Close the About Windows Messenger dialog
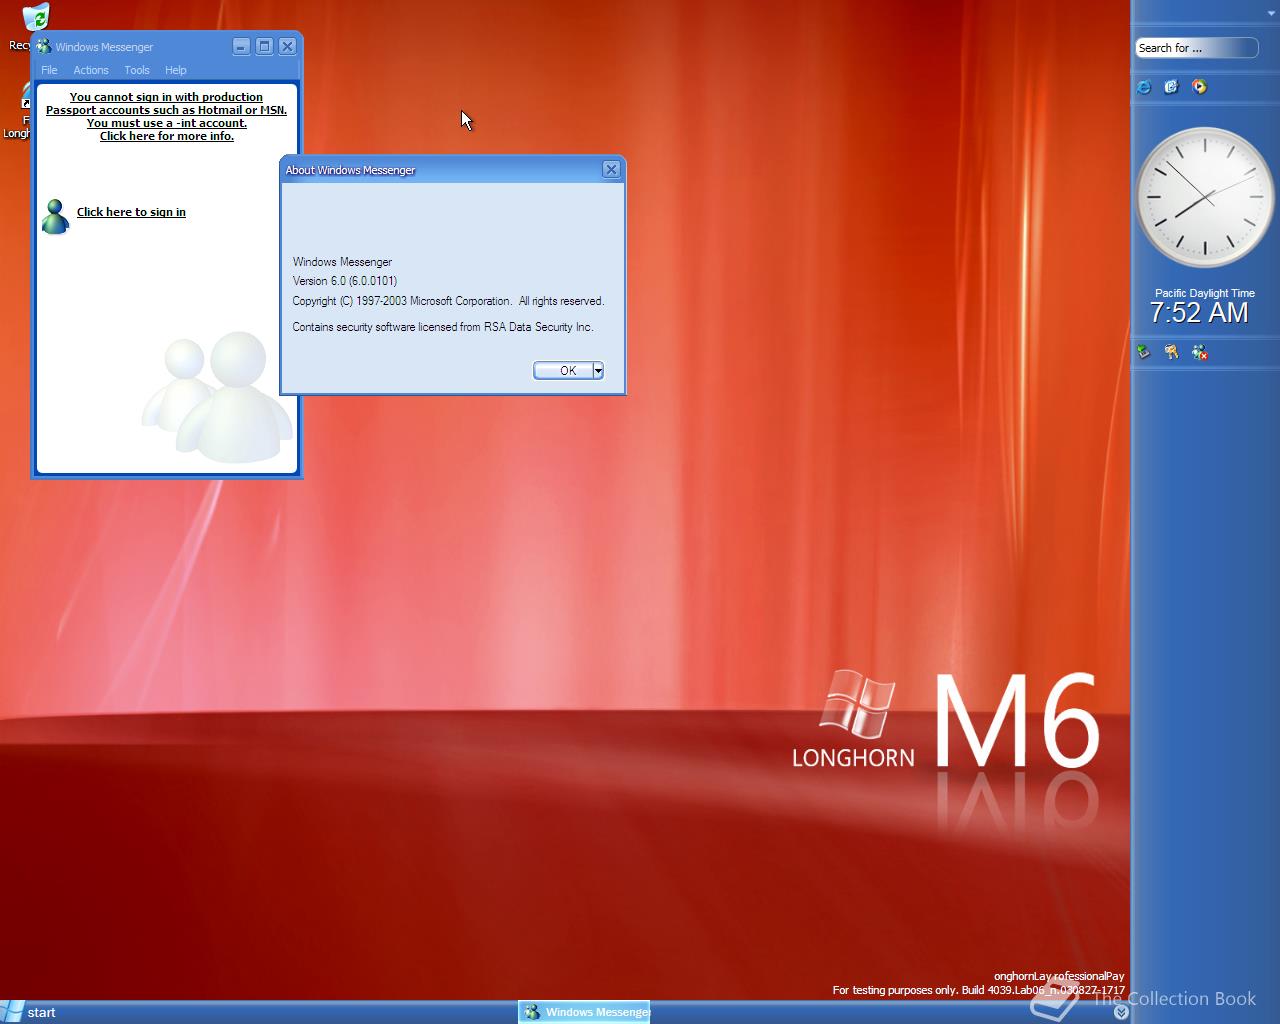The image size is (1280, 1024). (611, 170)
